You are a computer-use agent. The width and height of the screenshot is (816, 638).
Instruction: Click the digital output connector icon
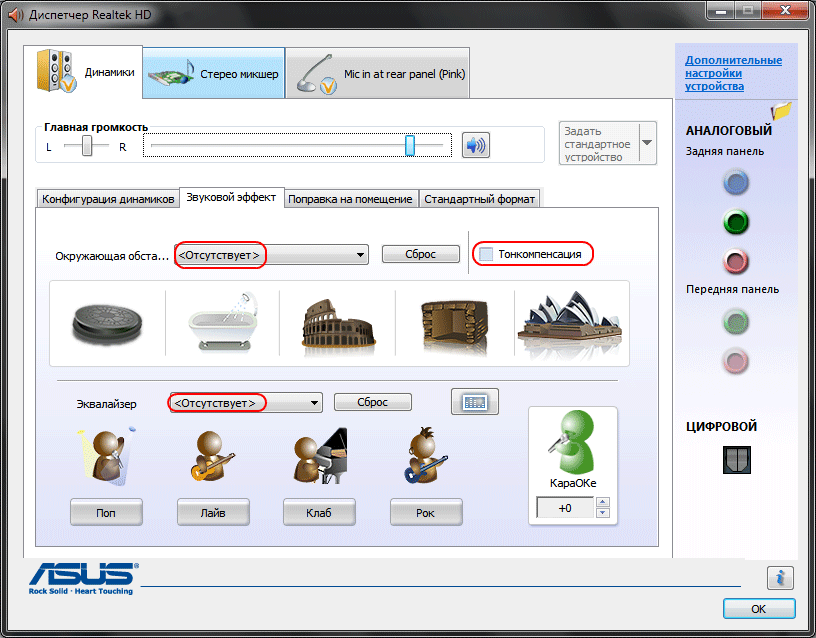point(736,459)
